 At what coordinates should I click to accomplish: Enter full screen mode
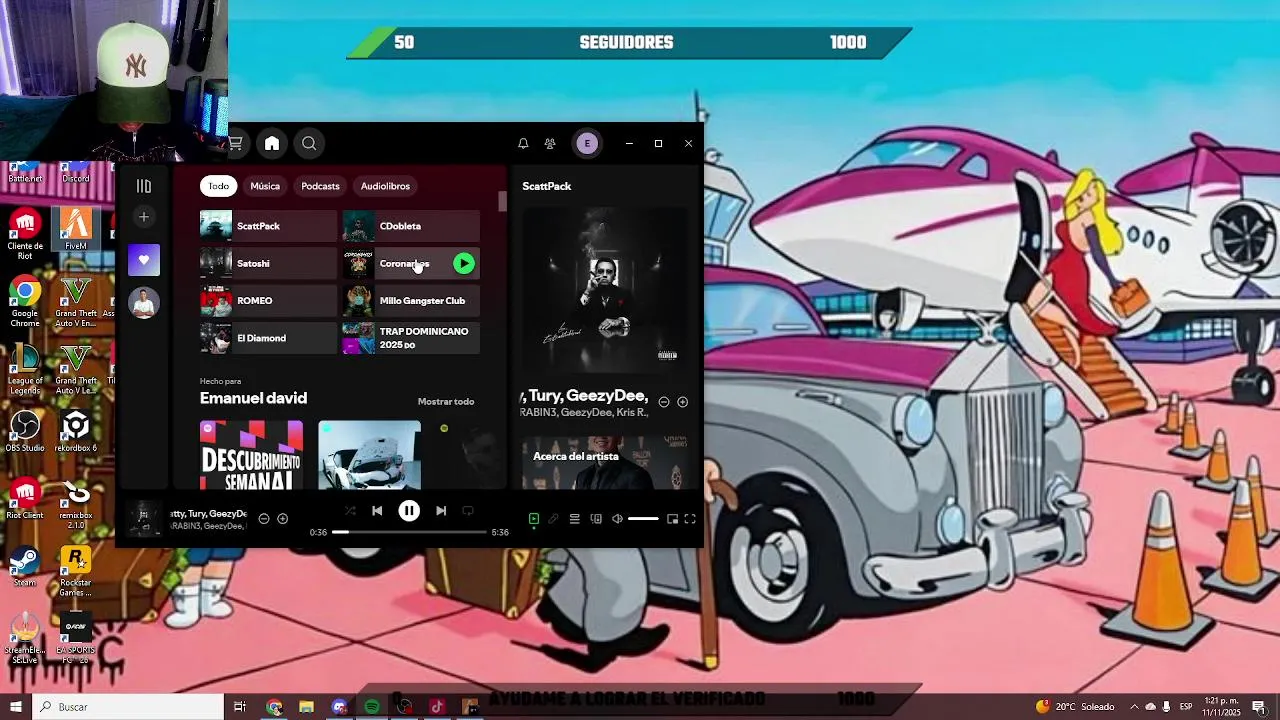coord(690,519)
